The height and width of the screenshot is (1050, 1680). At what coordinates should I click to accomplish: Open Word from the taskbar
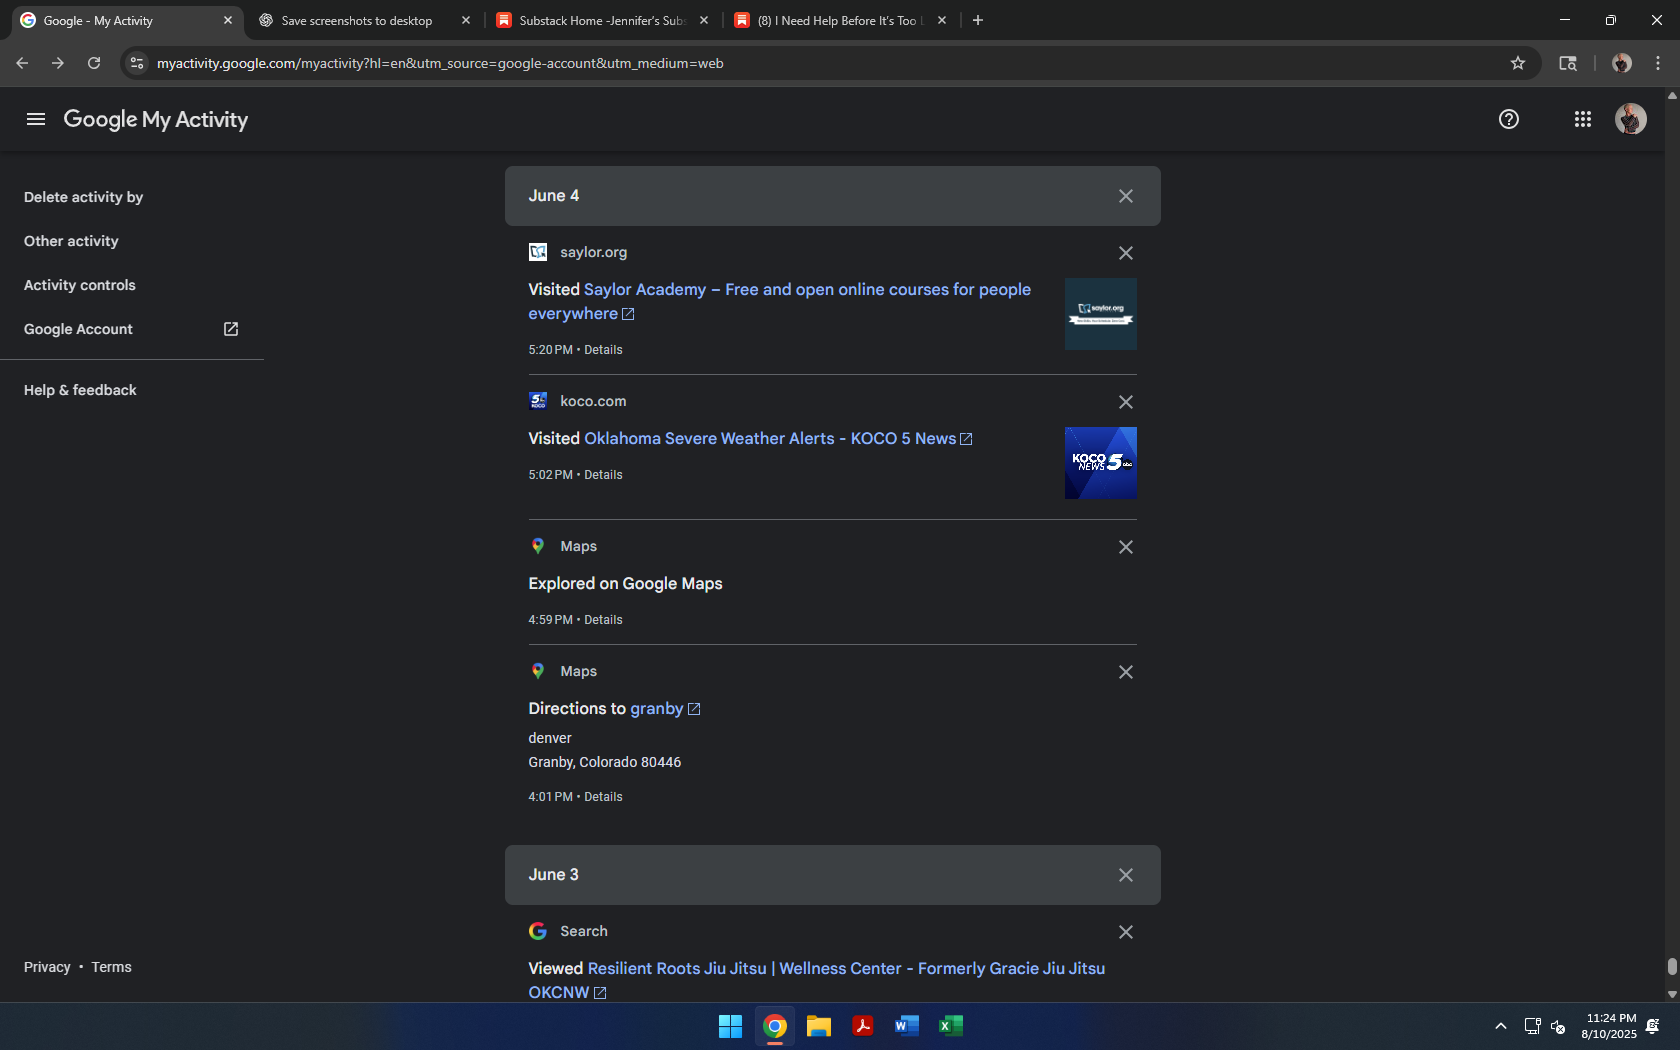tap(907, 1026)
